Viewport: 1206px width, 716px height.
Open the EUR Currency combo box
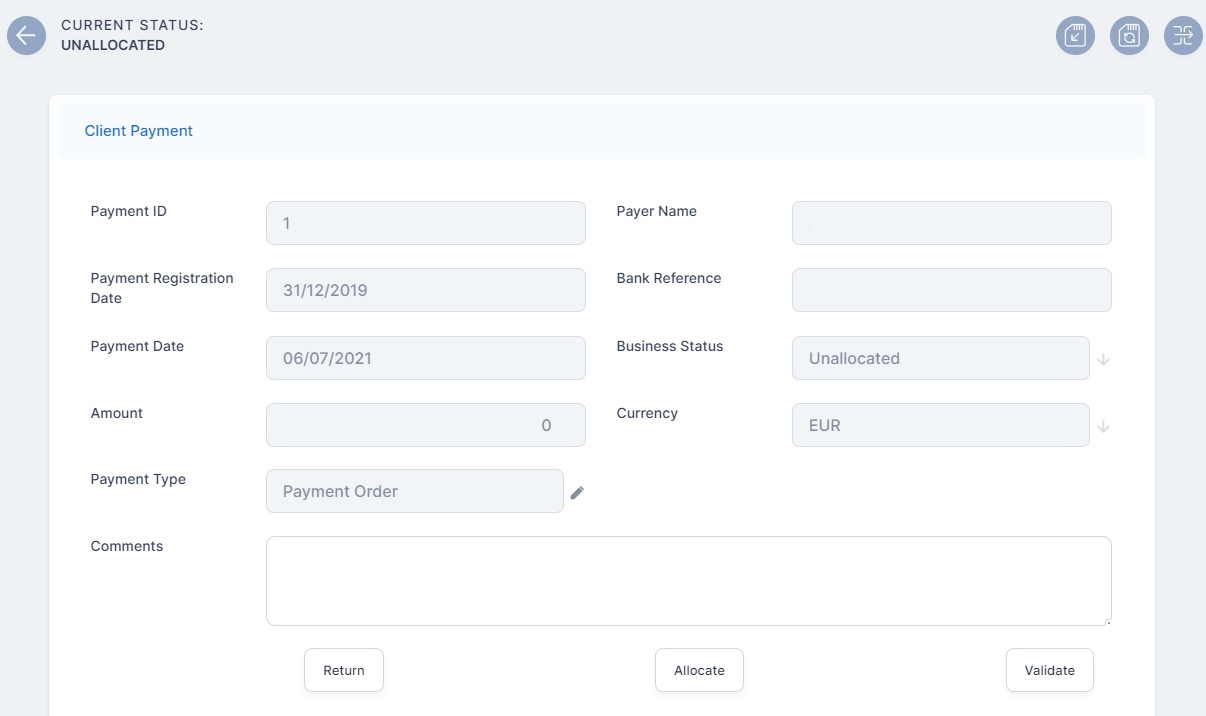click(939, 425)
